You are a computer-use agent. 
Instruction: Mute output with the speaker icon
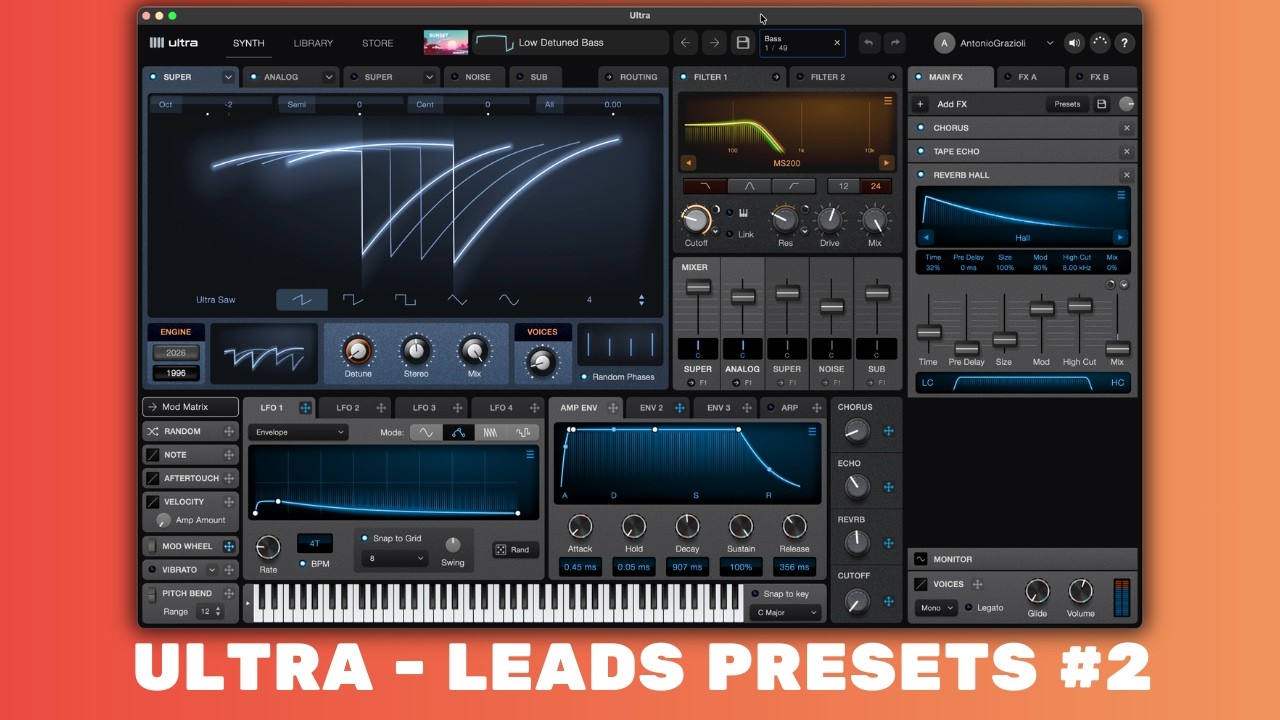coord(1074,43)
